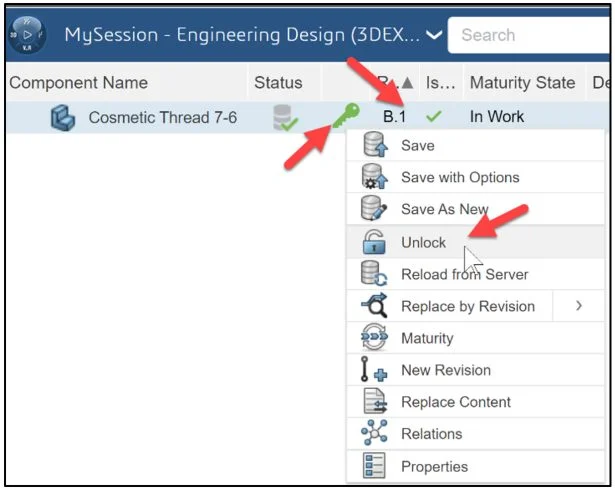
Task: Click the Replace by Revision magnifier icon
Action: pos(375,305)
